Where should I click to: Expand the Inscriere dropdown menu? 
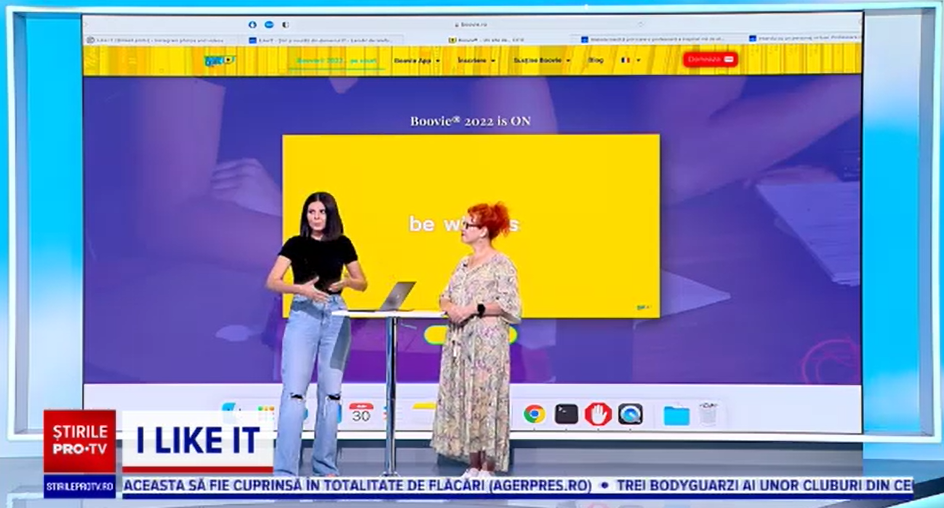coord(476,61)
